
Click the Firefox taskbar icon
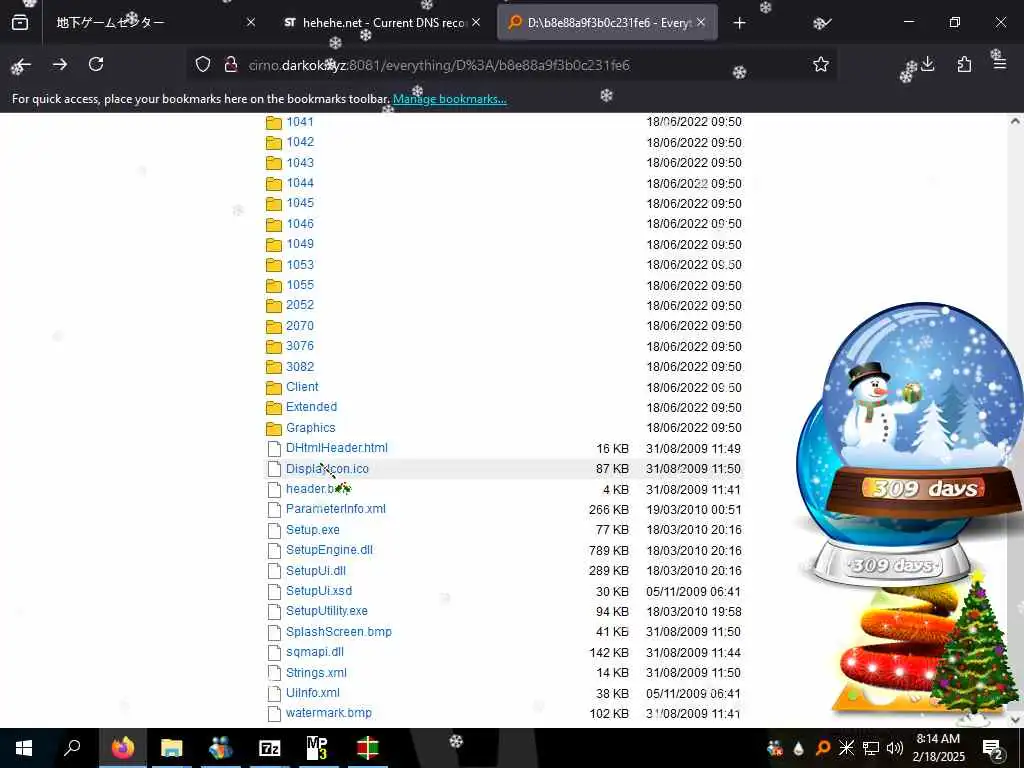click(x=122, y=748)
